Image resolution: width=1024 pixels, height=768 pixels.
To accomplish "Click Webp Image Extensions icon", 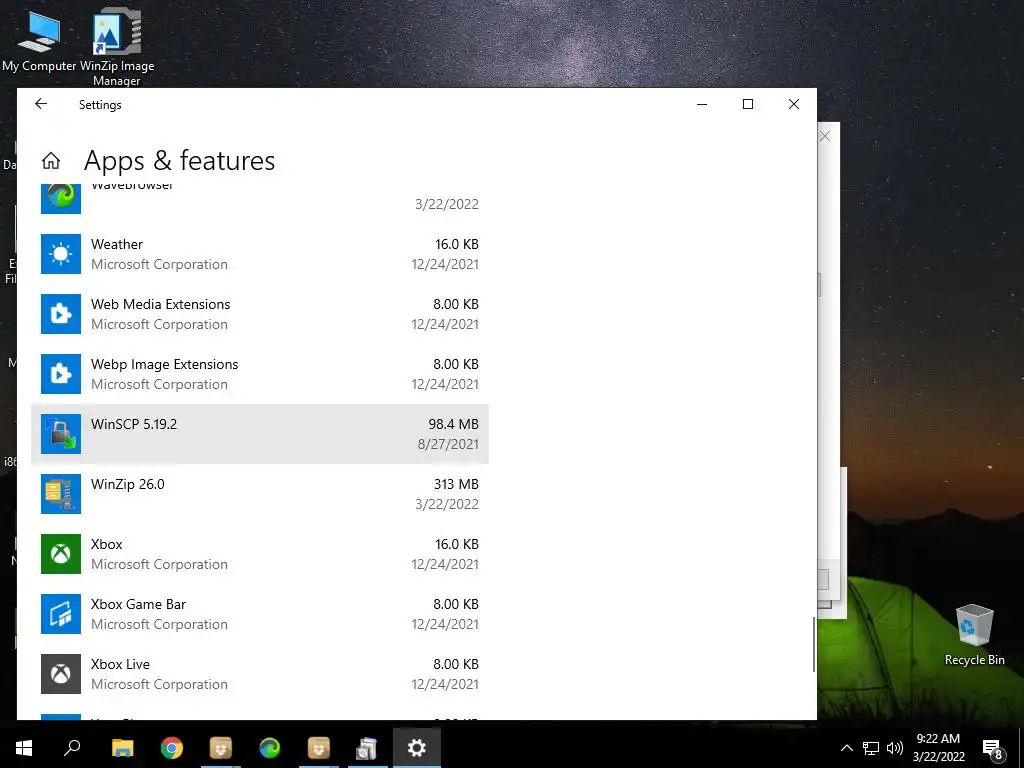I will (x=61, y=374).
